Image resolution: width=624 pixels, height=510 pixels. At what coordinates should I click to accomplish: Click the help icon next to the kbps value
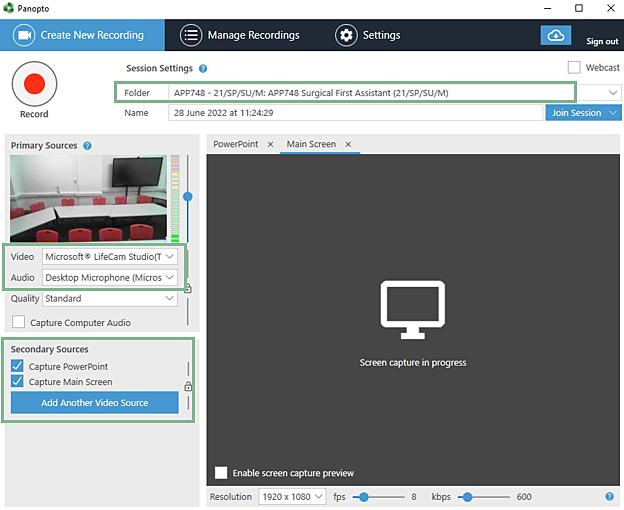pos(609,496)
